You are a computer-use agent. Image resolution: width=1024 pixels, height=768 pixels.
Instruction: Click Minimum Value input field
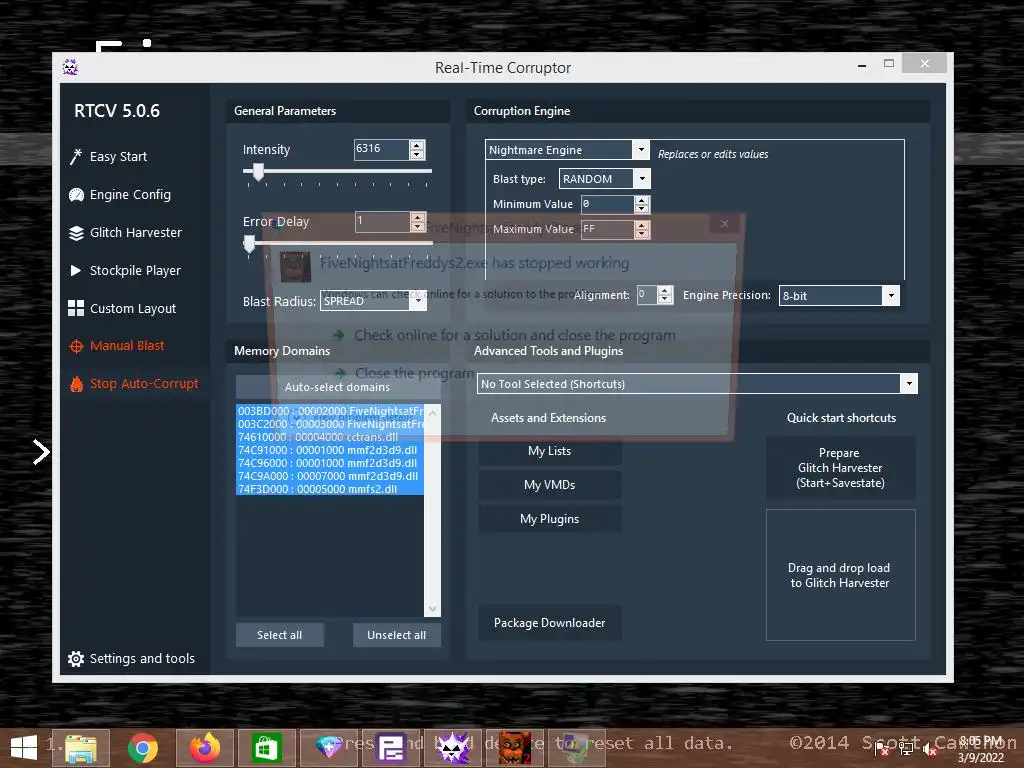607,204
